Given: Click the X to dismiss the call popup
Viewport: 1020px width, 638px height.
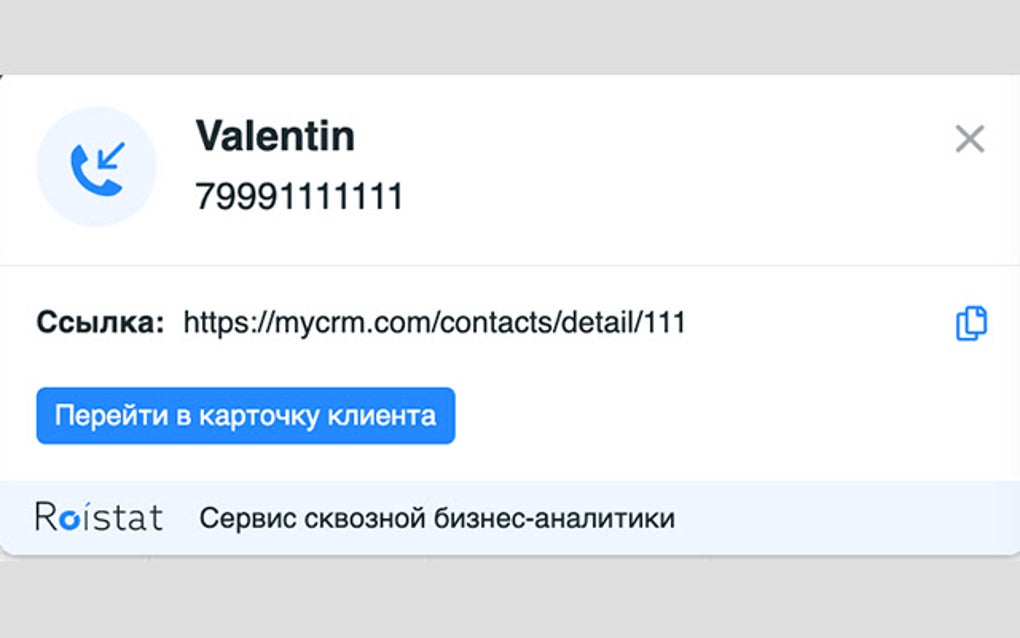Looking at the screenshot, I should pos(968,139).
